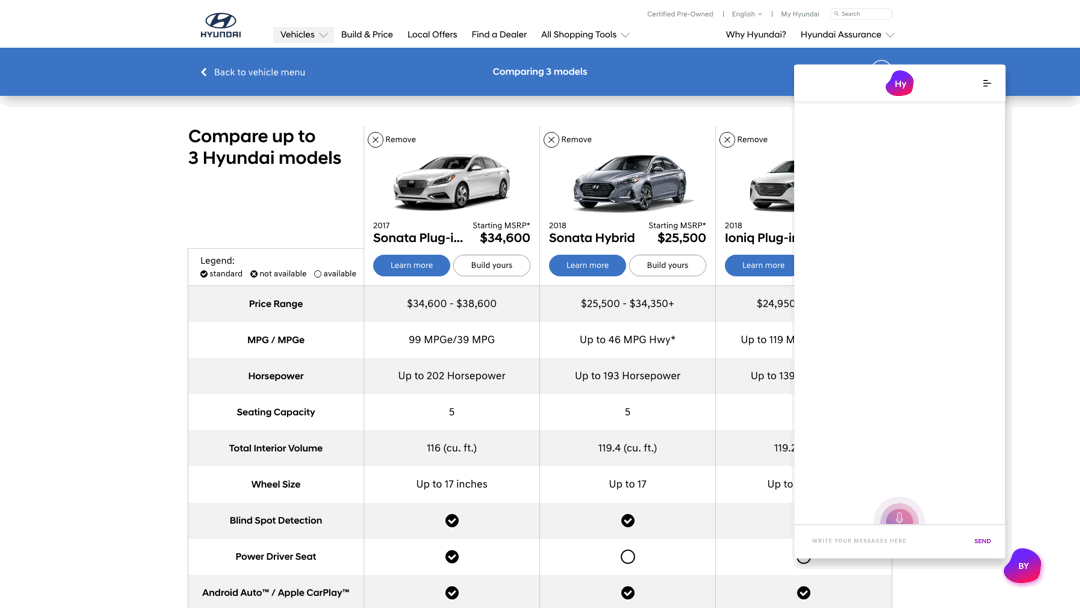This screenshot has width=1080, height=608.
Task: Select 'Up to 46 MPG Hwy*' cell
Action: tap(627, 339)
